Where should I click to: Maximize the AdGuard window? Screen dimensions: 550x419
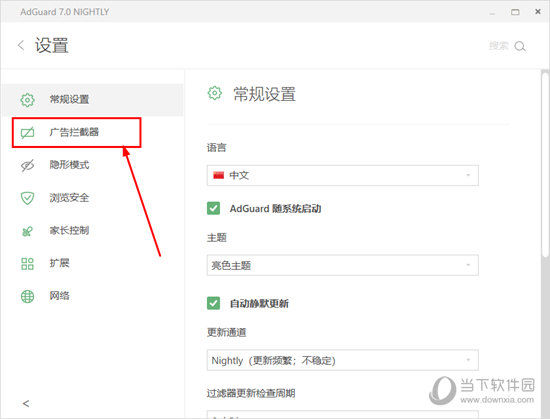click(x=515, y=12)
